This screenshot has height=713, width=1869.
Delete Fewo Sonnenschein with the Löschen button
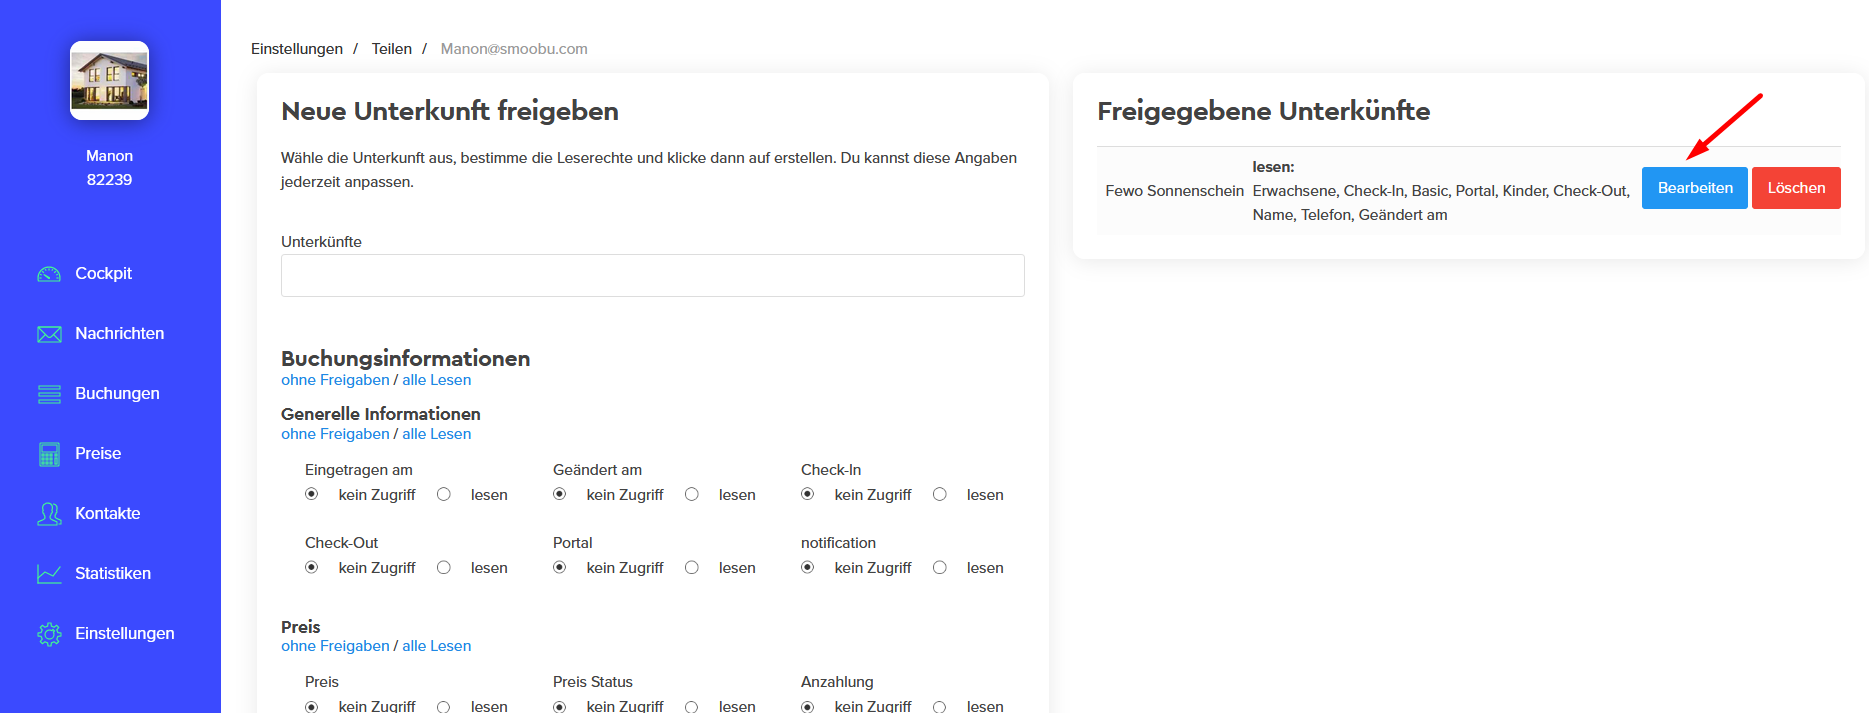point(1796,188)
